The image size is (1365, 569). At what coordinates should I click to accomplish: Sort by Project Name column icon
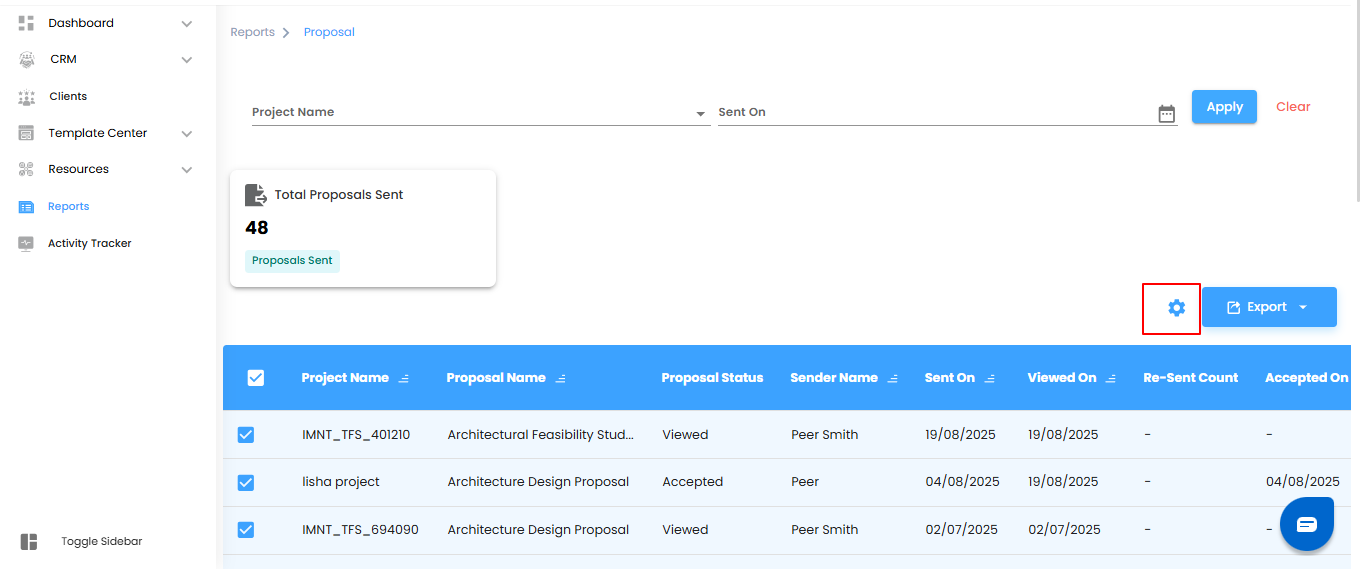(404, 378)
